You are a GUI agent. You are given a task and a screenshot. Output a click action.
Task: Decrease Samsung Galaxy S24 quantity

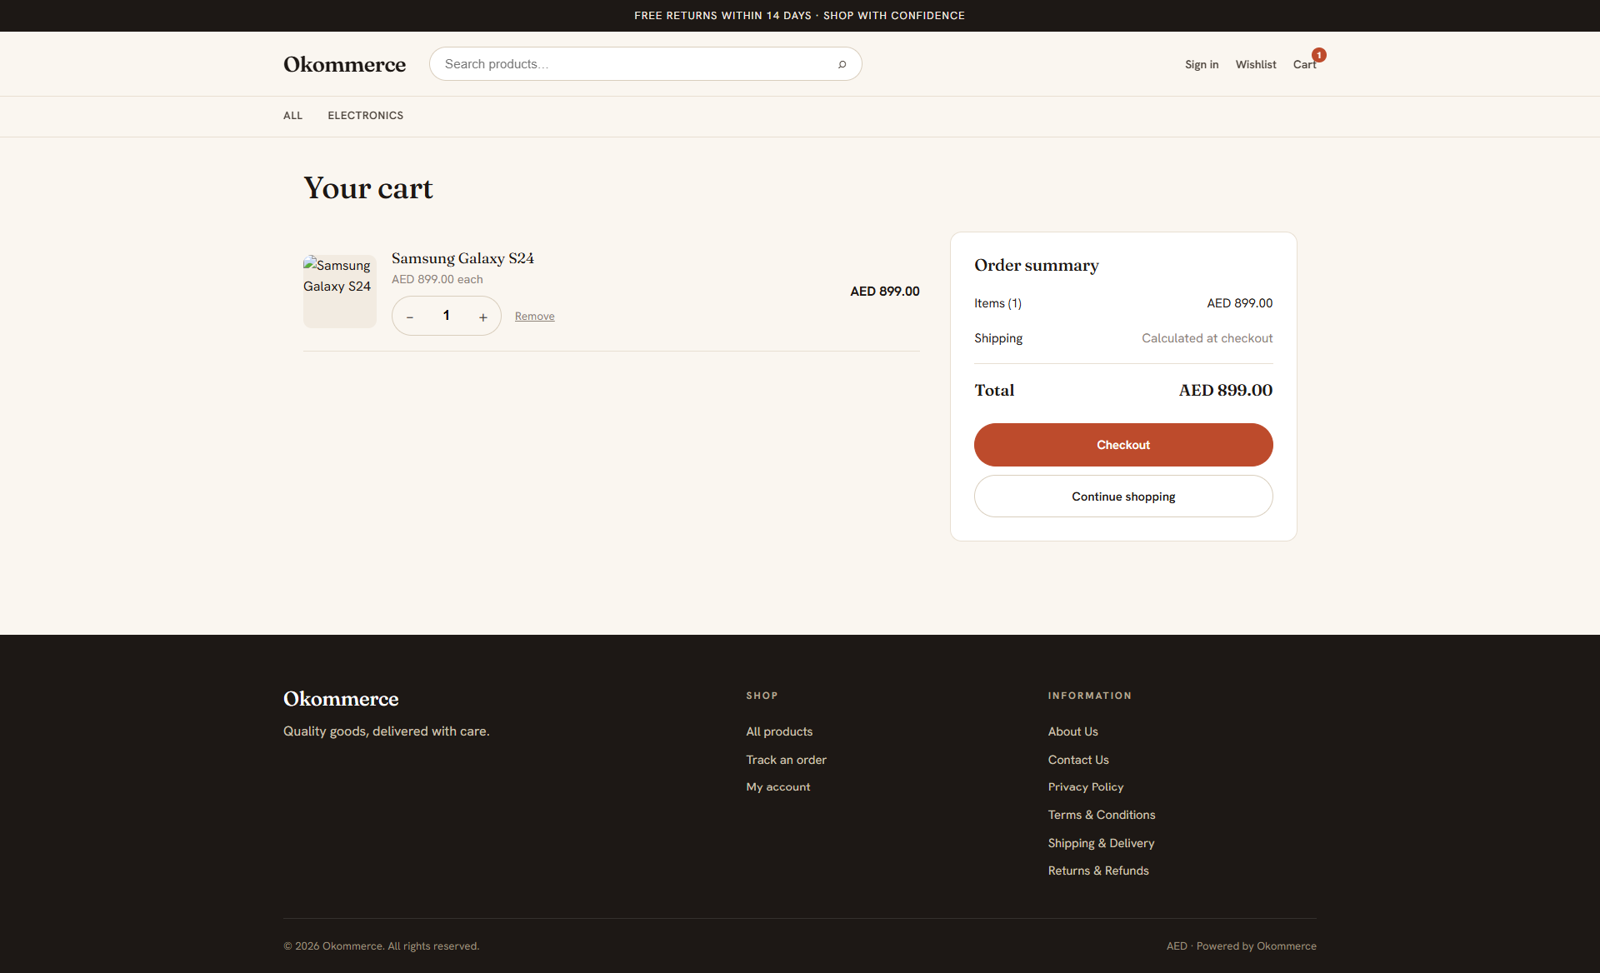[410, 316]
